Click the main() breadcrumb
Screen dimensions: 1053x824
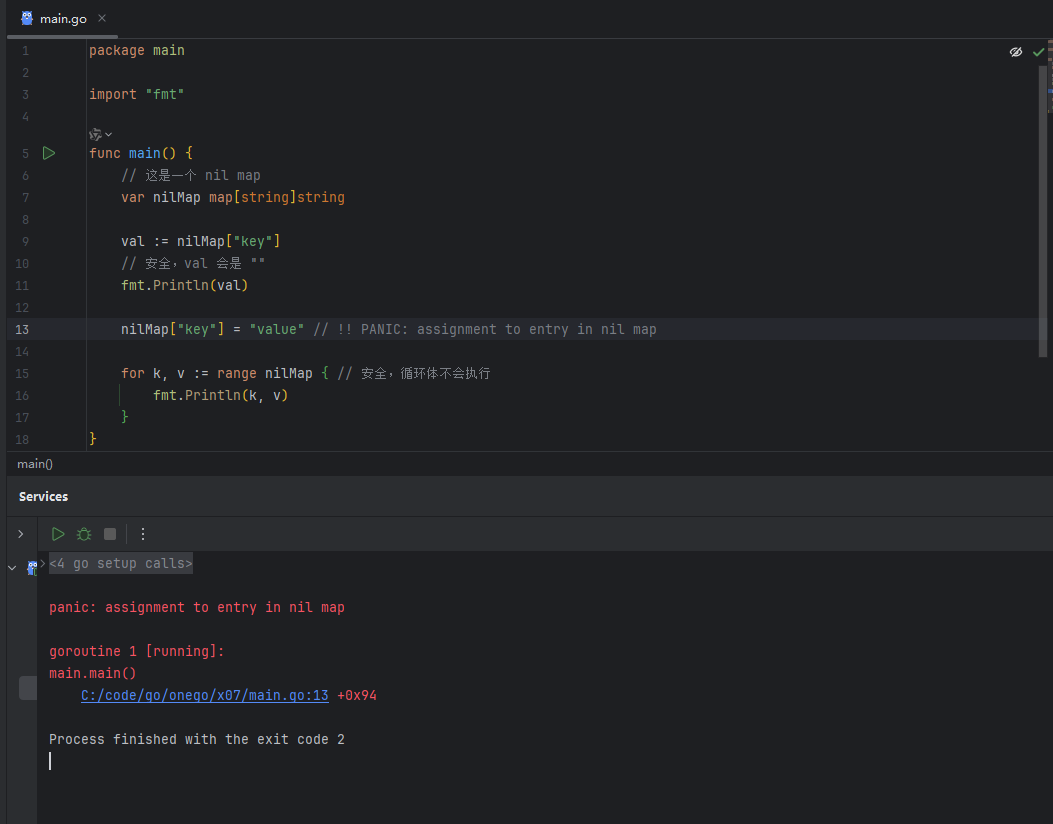click(x=35, y=464)
